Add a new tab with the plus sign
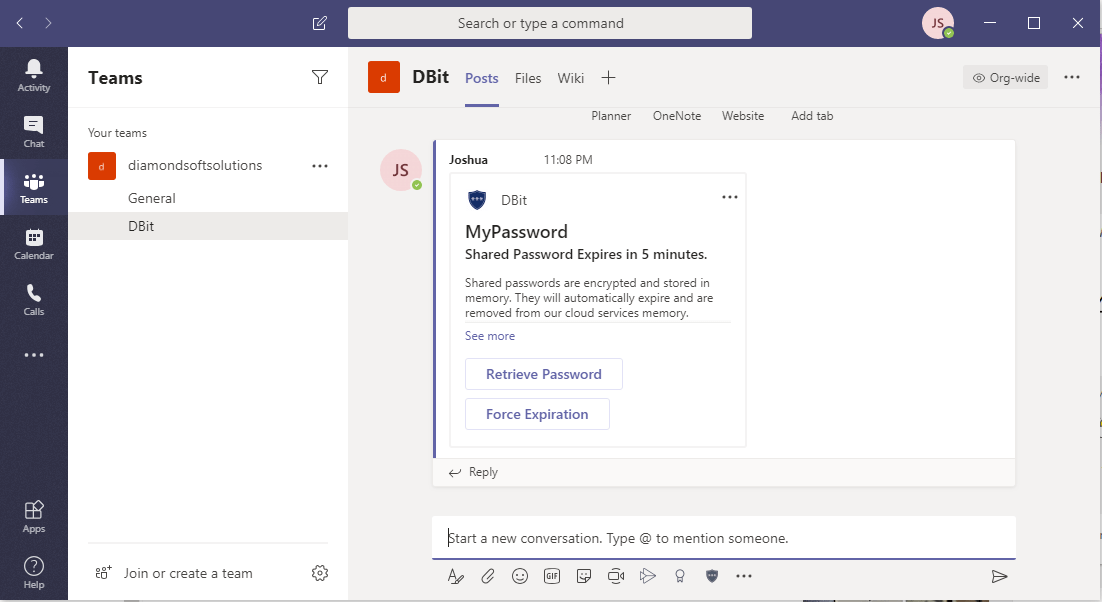 coord(608,77)
